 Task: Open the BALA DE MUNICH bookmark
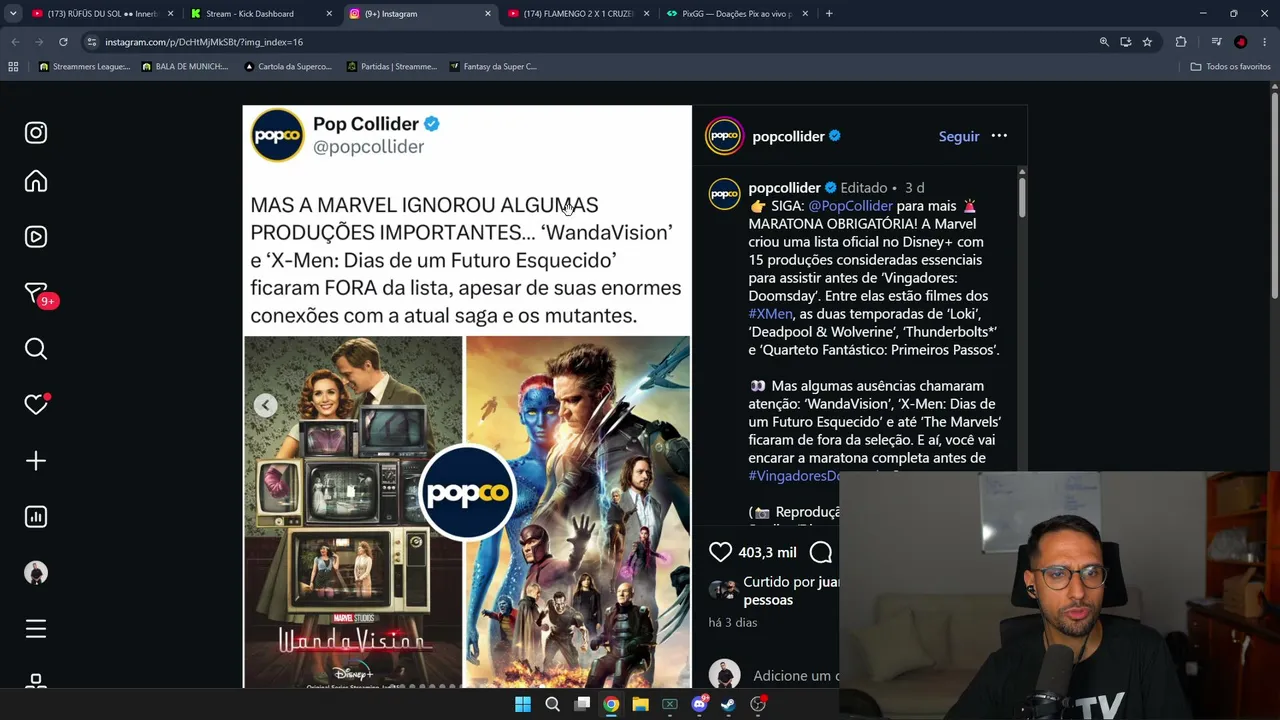[x=185, y=67]
